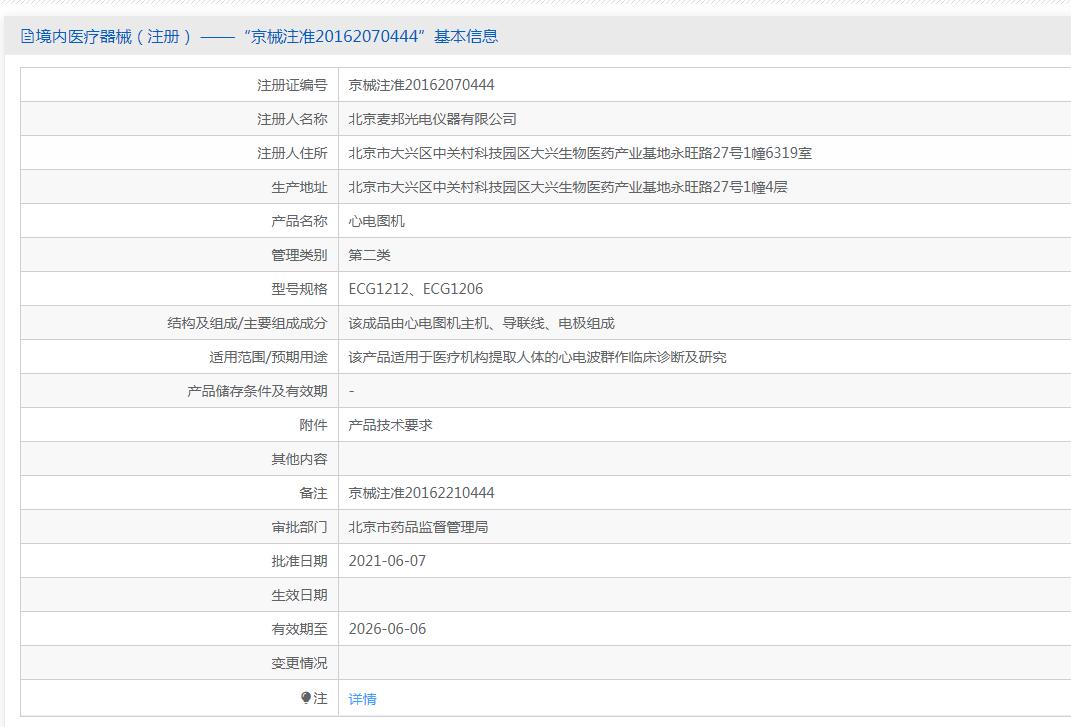Click the 型号规格 label
The width and height of the screenshot is (1071, 727).
(299, 289)
